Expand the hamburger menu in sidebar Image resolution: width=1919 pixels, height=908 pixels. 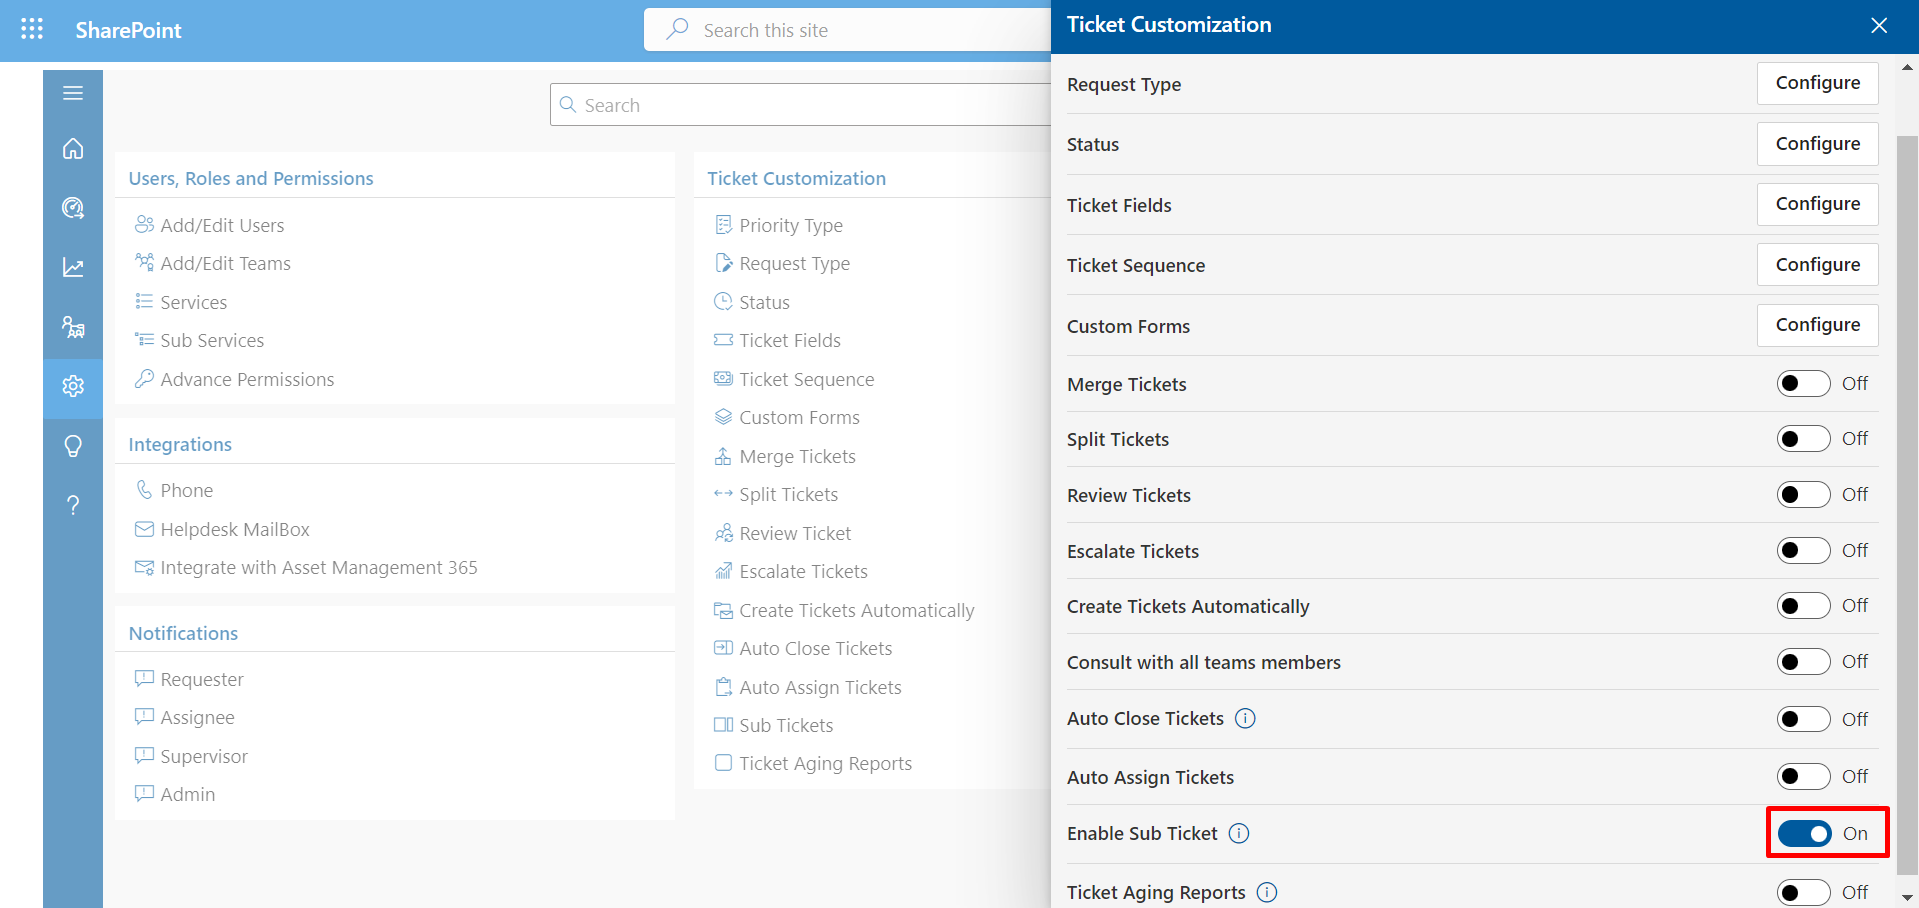coord(73,93)
